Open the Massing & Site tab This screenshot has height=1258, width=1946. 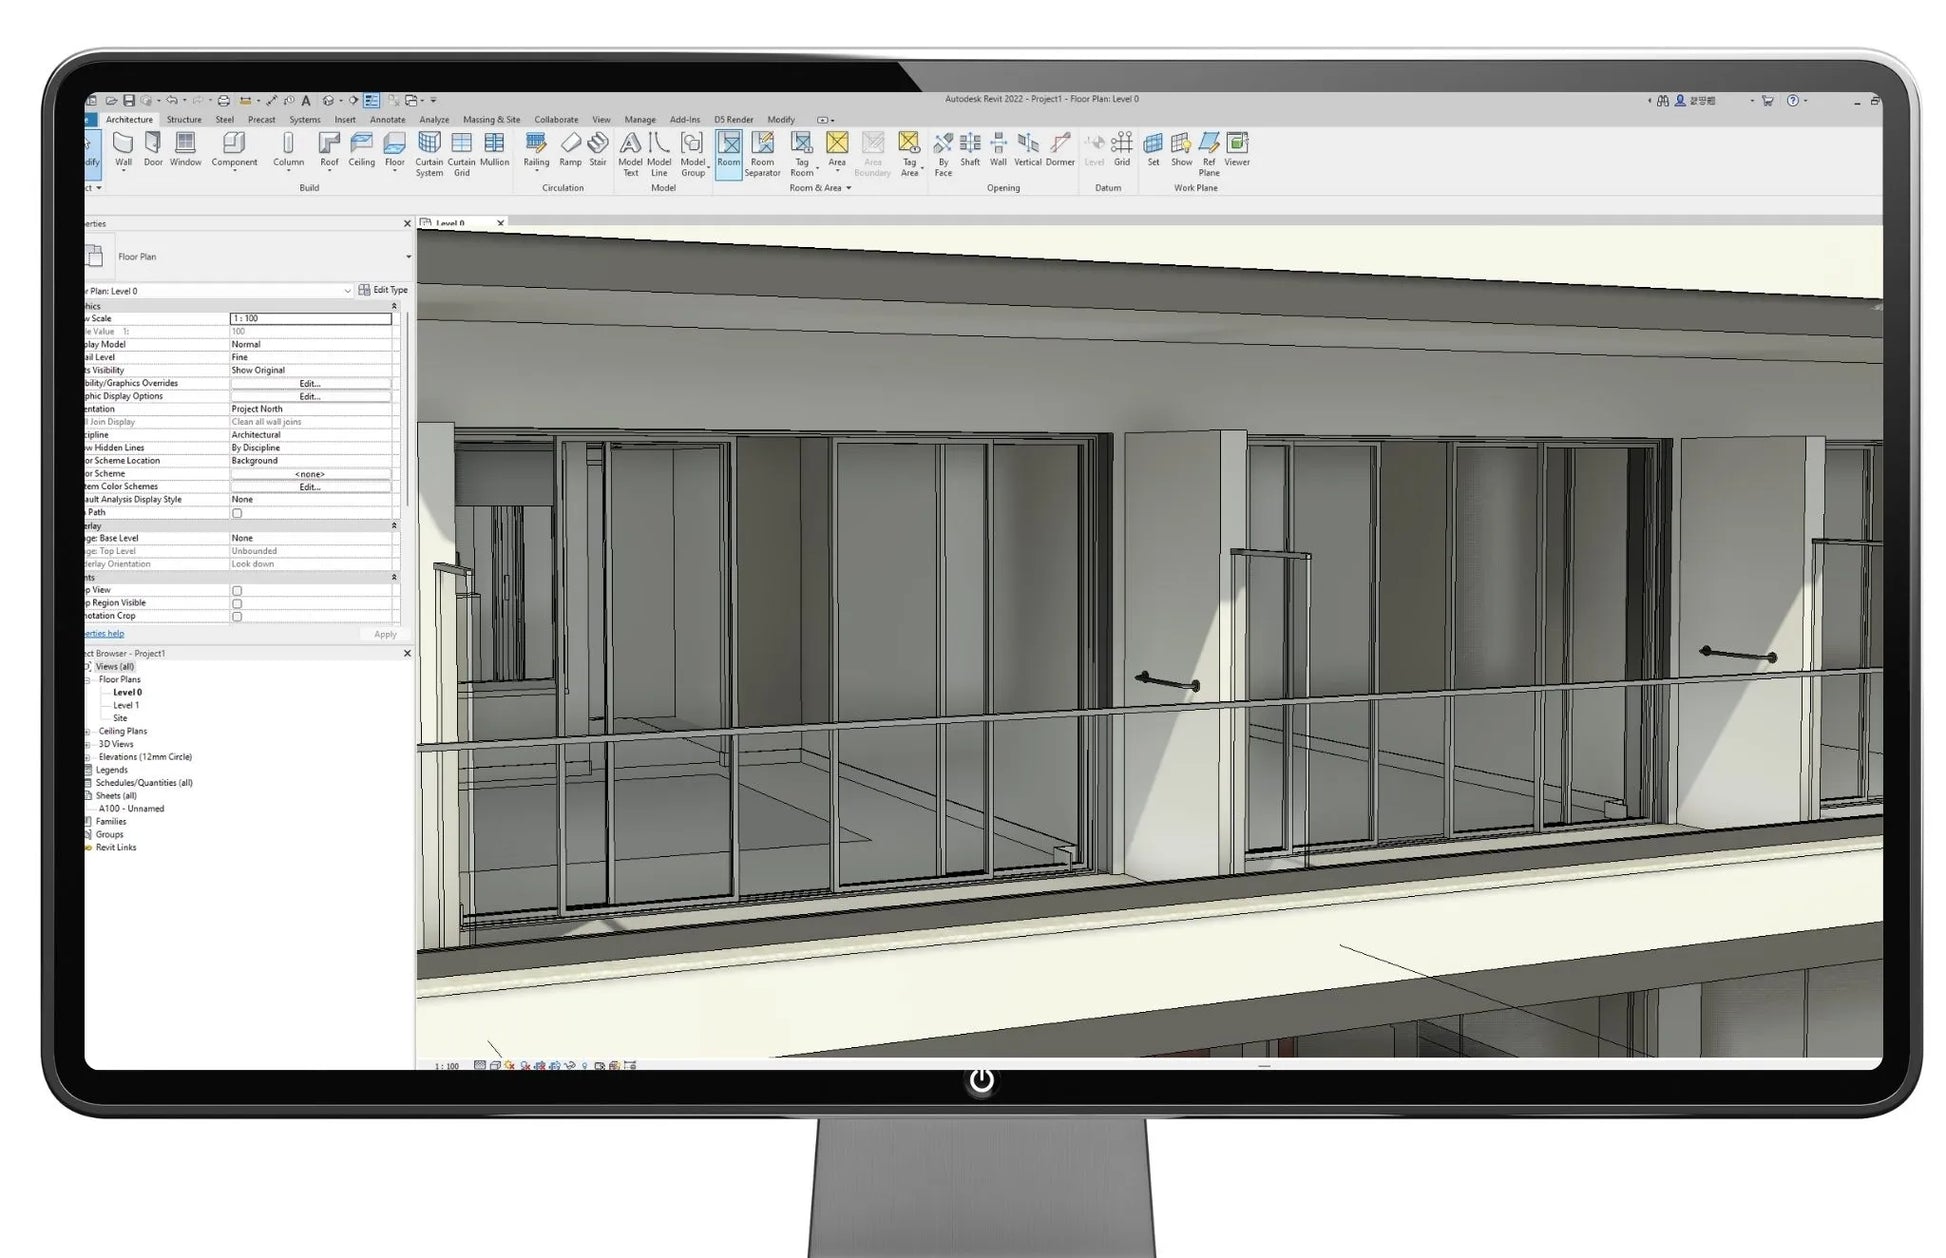(491, 119)
